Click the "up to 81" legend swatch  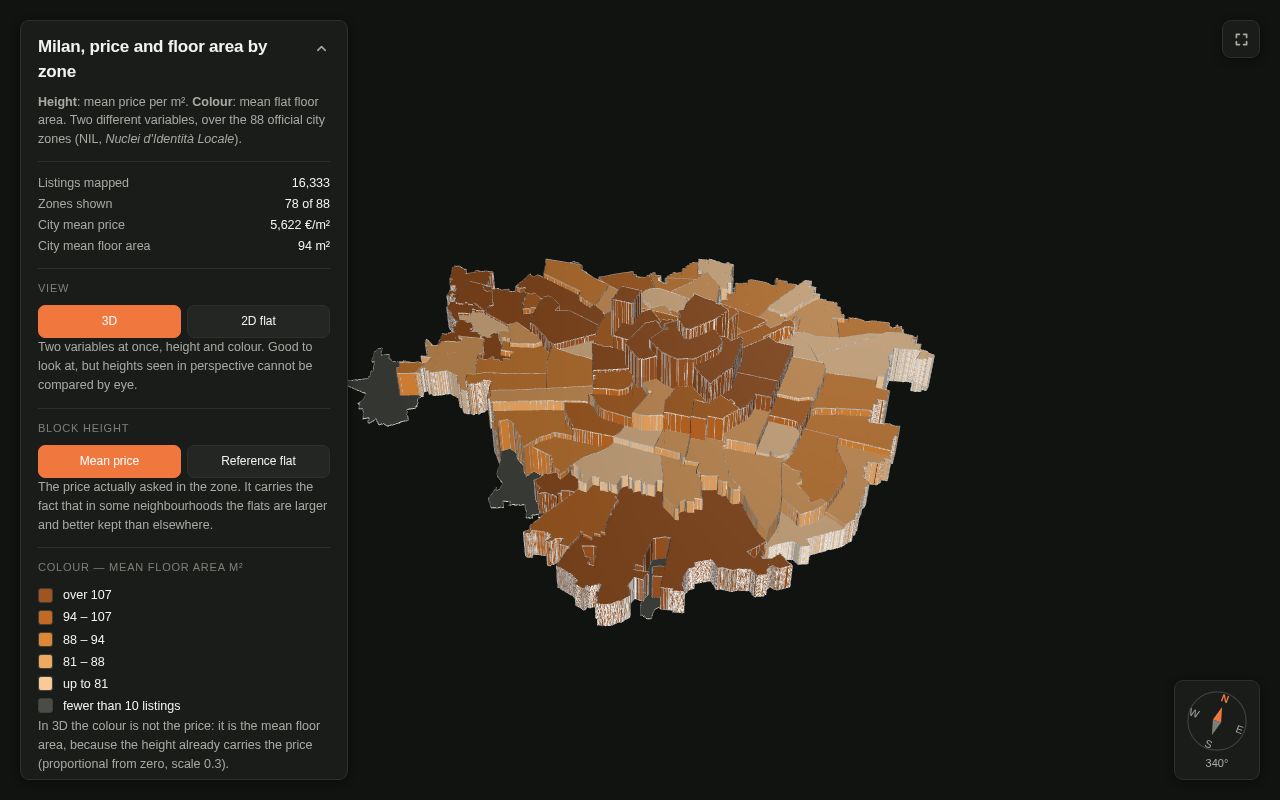45,684
